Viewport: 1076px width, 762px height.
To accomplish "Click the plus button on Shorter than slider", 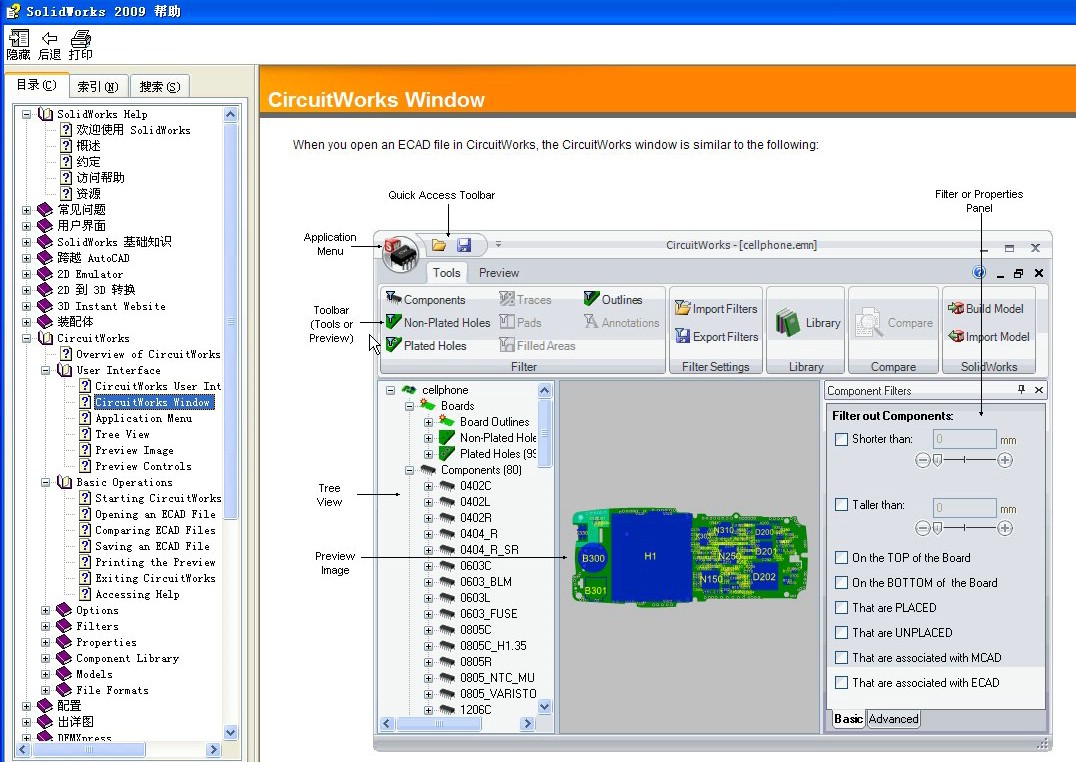I will (x=1005, y=460).
